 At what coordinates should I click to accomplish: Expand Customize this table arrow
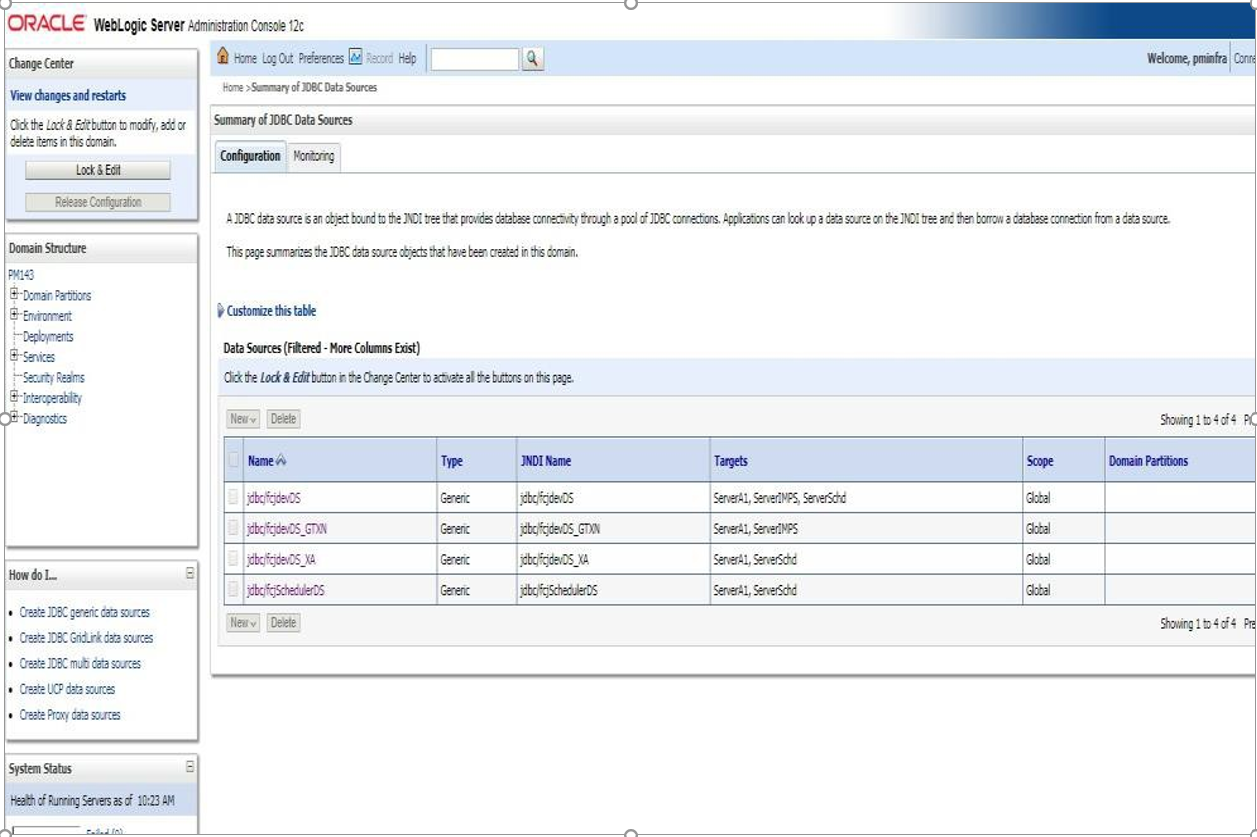[x=220, y=311]
